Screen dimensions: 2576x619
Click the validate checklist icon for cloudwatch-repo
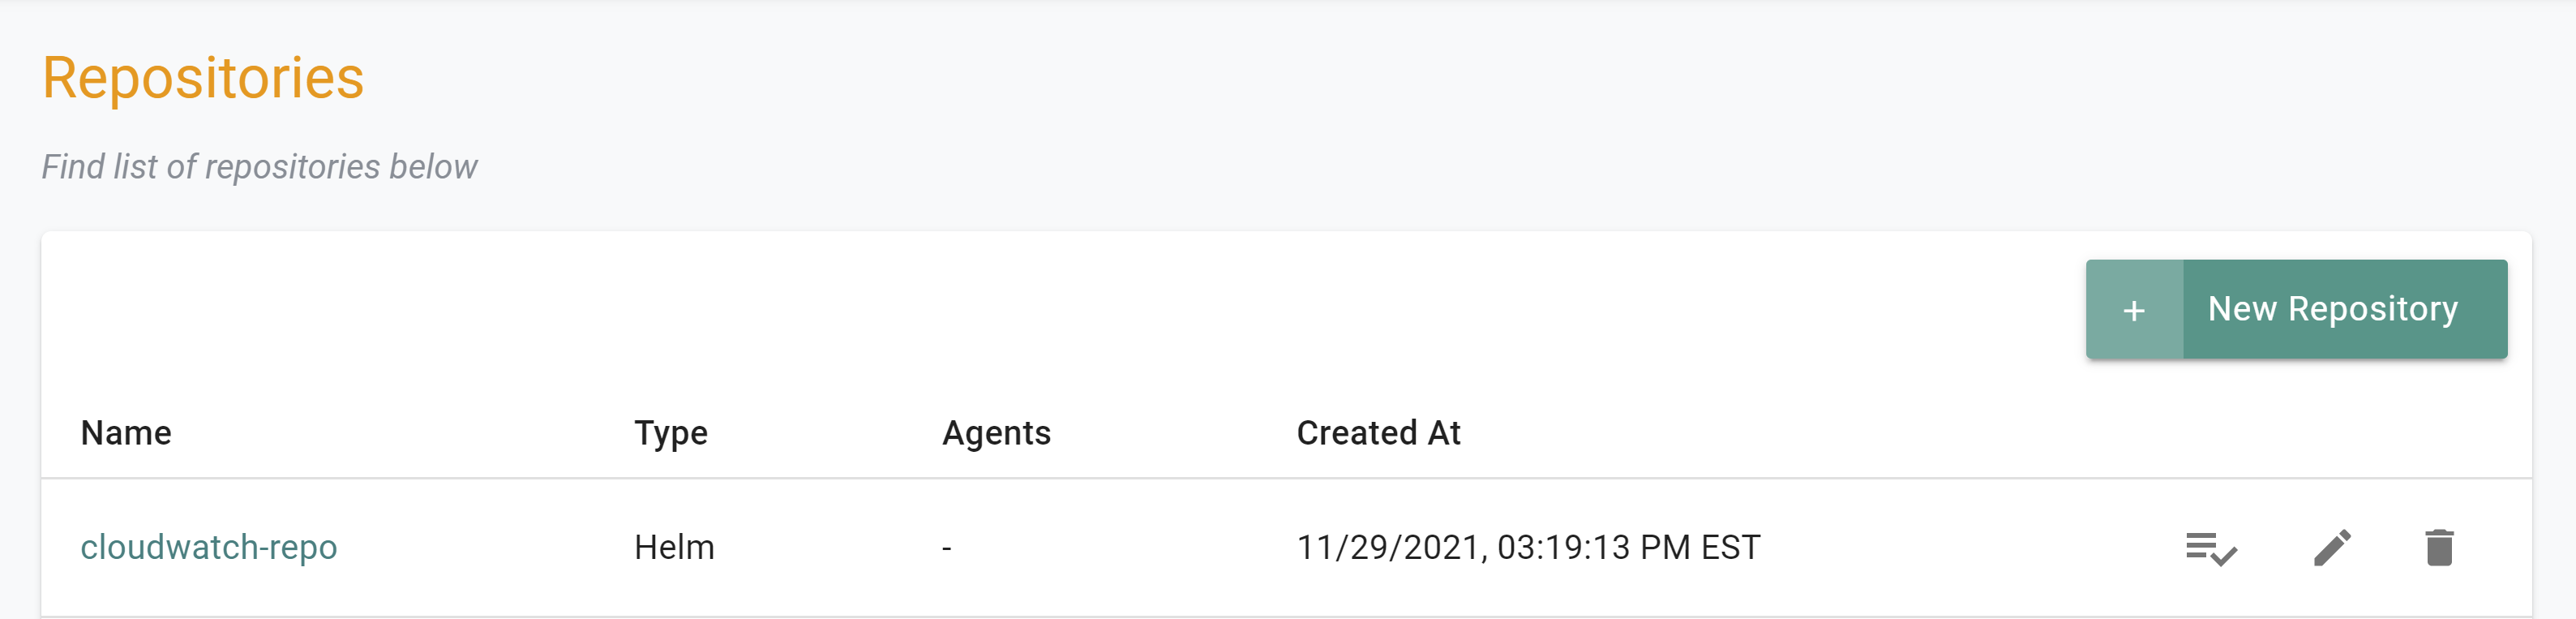pyautogui.click(x=2211, y=548)
